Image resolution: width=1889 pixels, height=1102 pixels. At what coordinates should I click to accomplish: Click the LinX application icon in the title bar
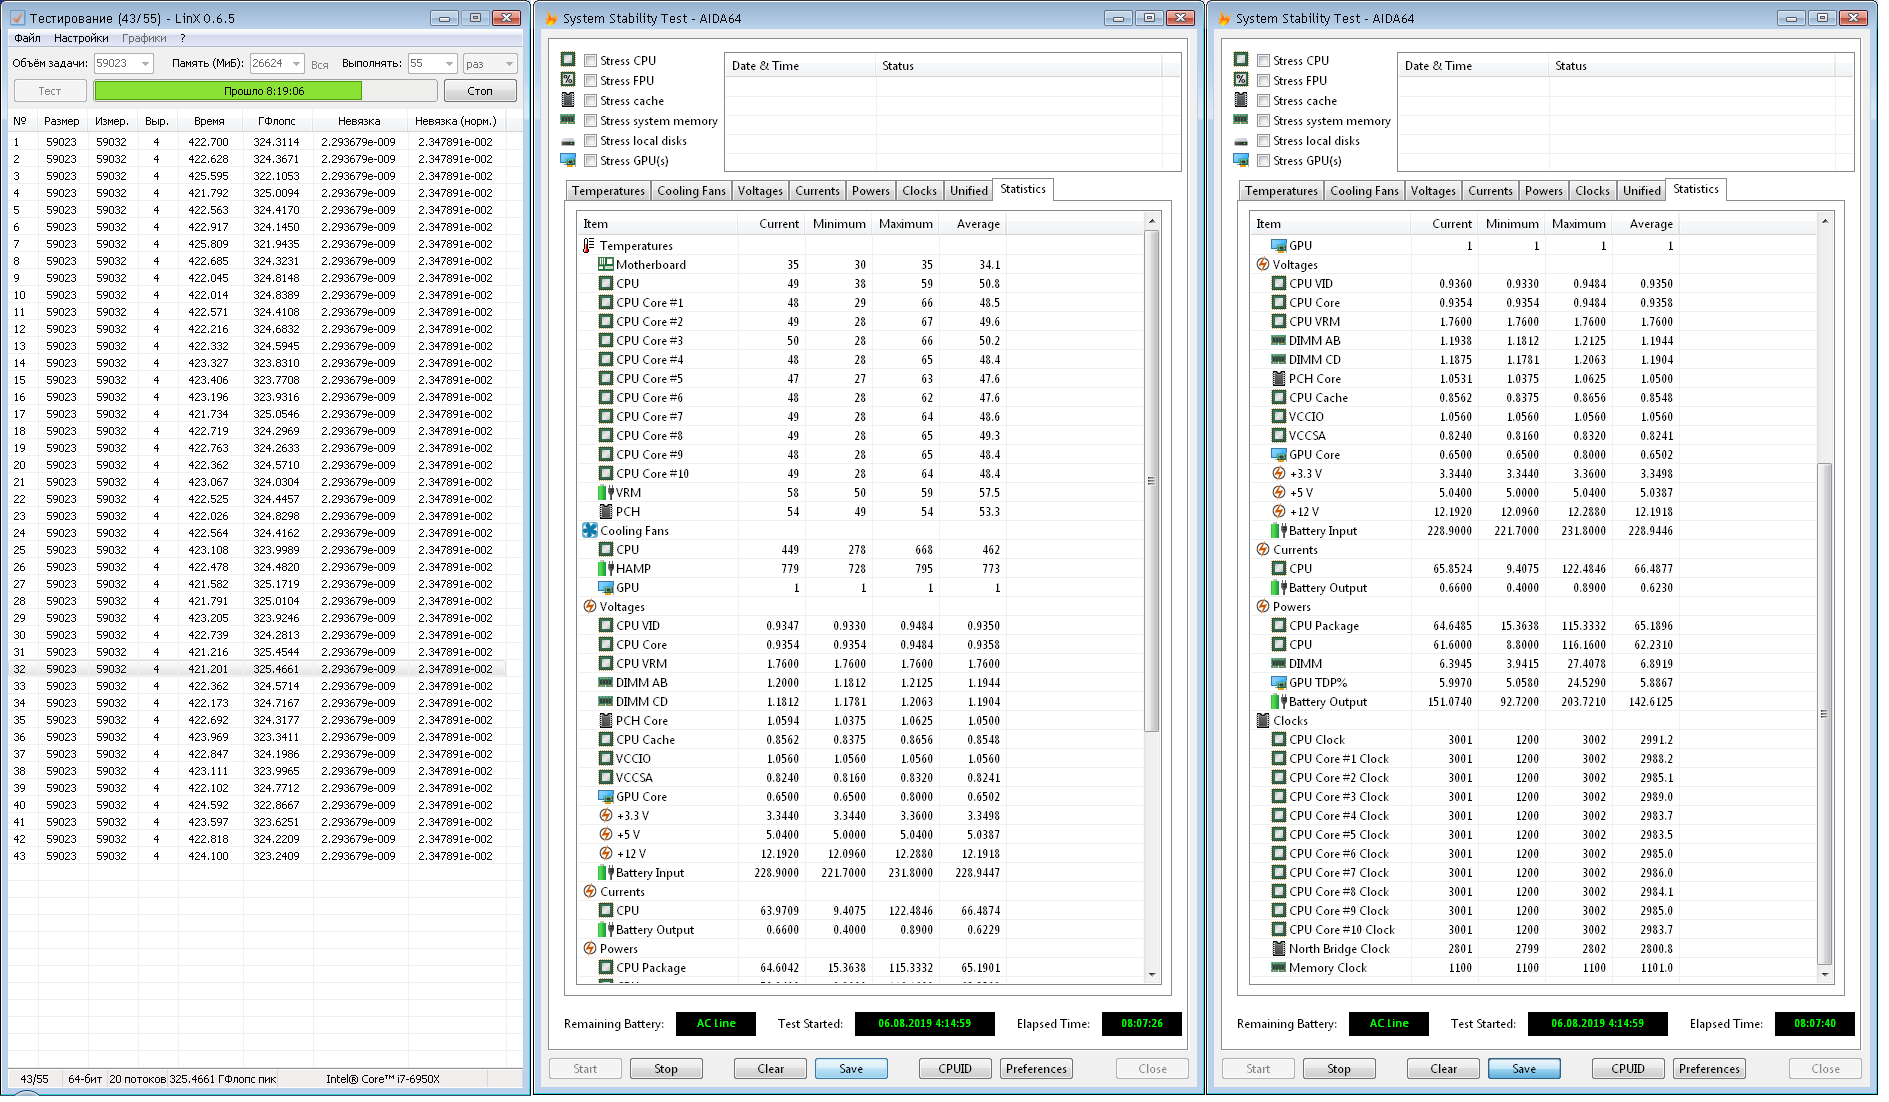17,18
